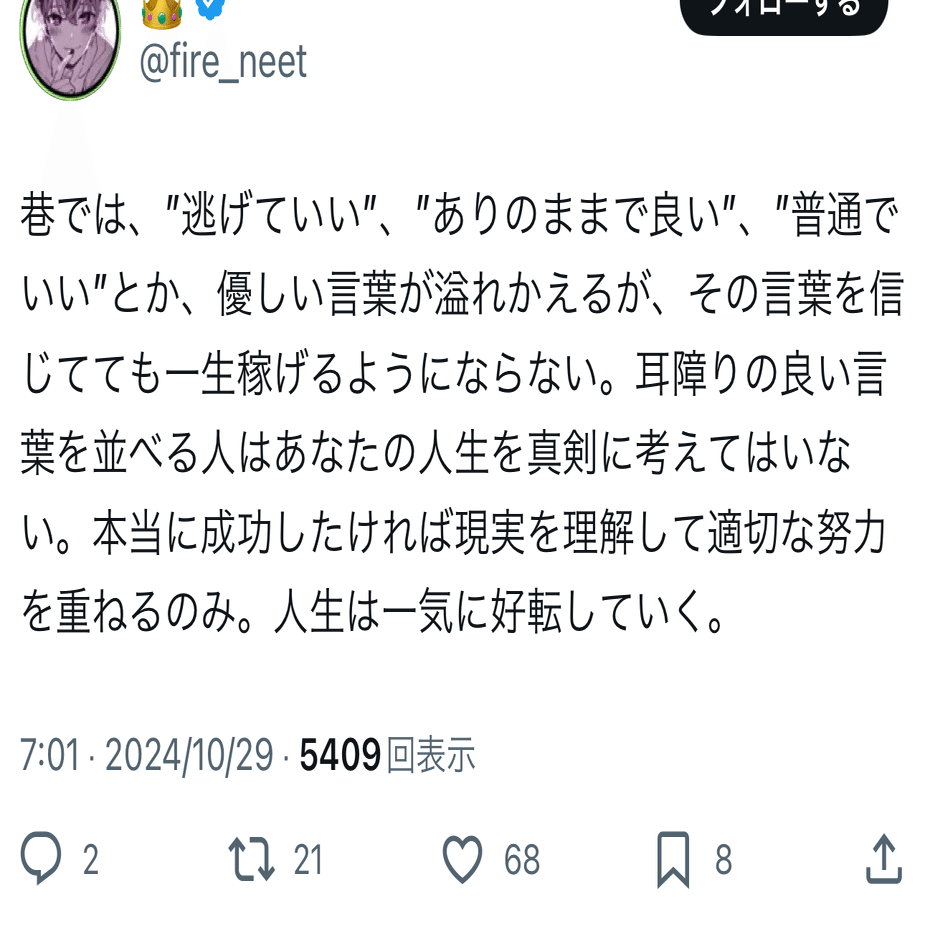The height and width of the screenshot is (925, 925).
Task: Like the tweet with the heart icon
Action: tap(462, 859)
